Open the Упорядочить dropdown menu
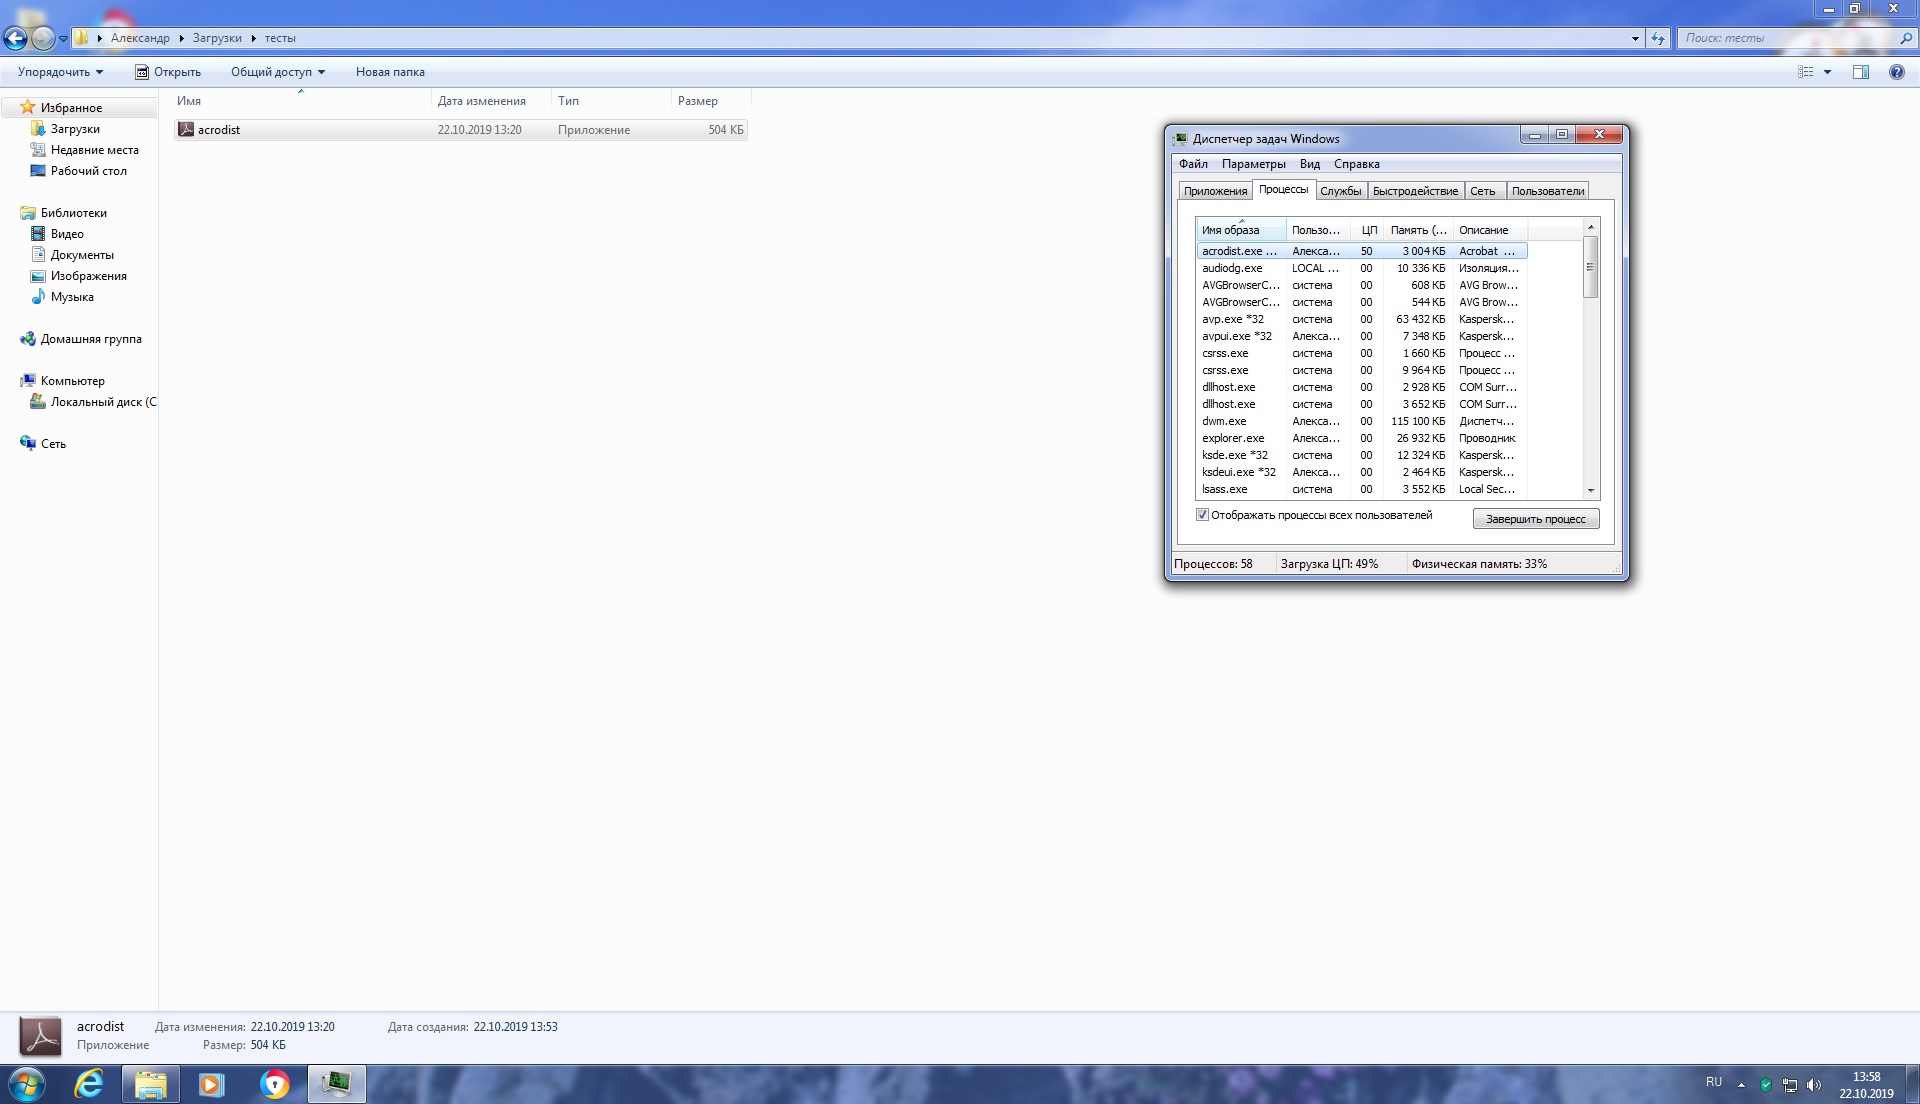The image size is (1920, 1104). pos(60,72)
